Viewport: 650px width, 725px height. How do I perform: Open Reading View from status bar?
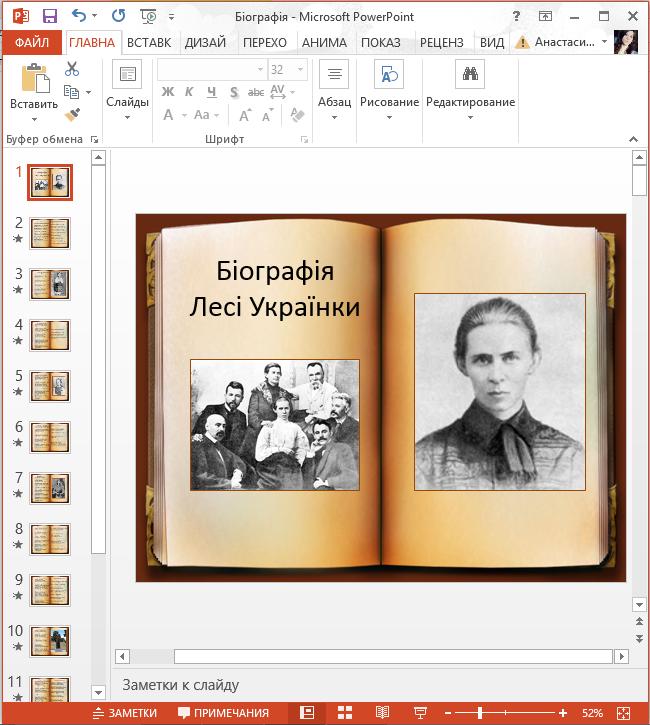point(382,713)
